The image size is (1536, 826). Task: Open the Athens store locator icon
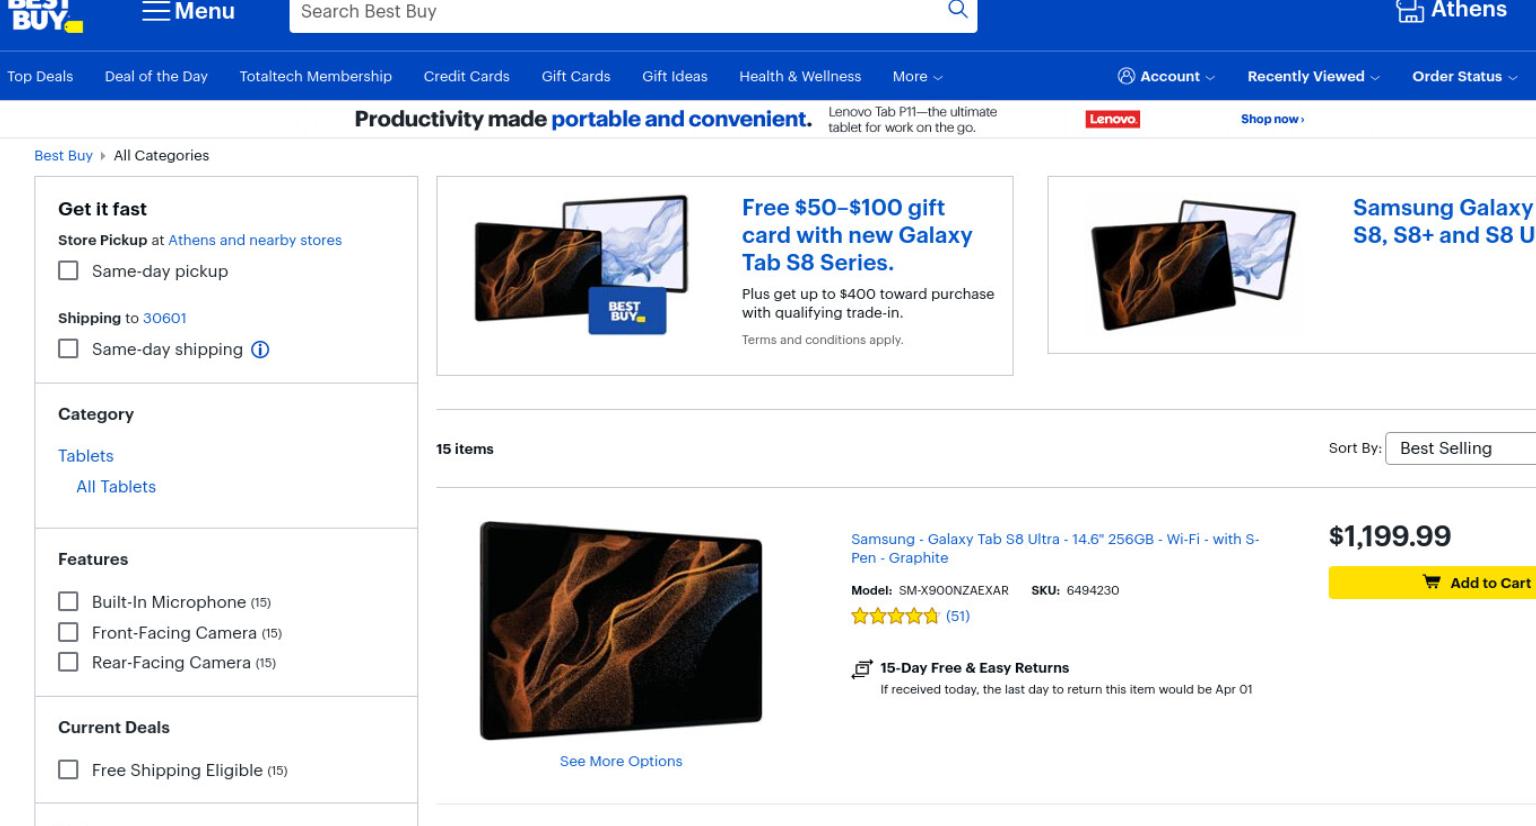[1410, 11]
